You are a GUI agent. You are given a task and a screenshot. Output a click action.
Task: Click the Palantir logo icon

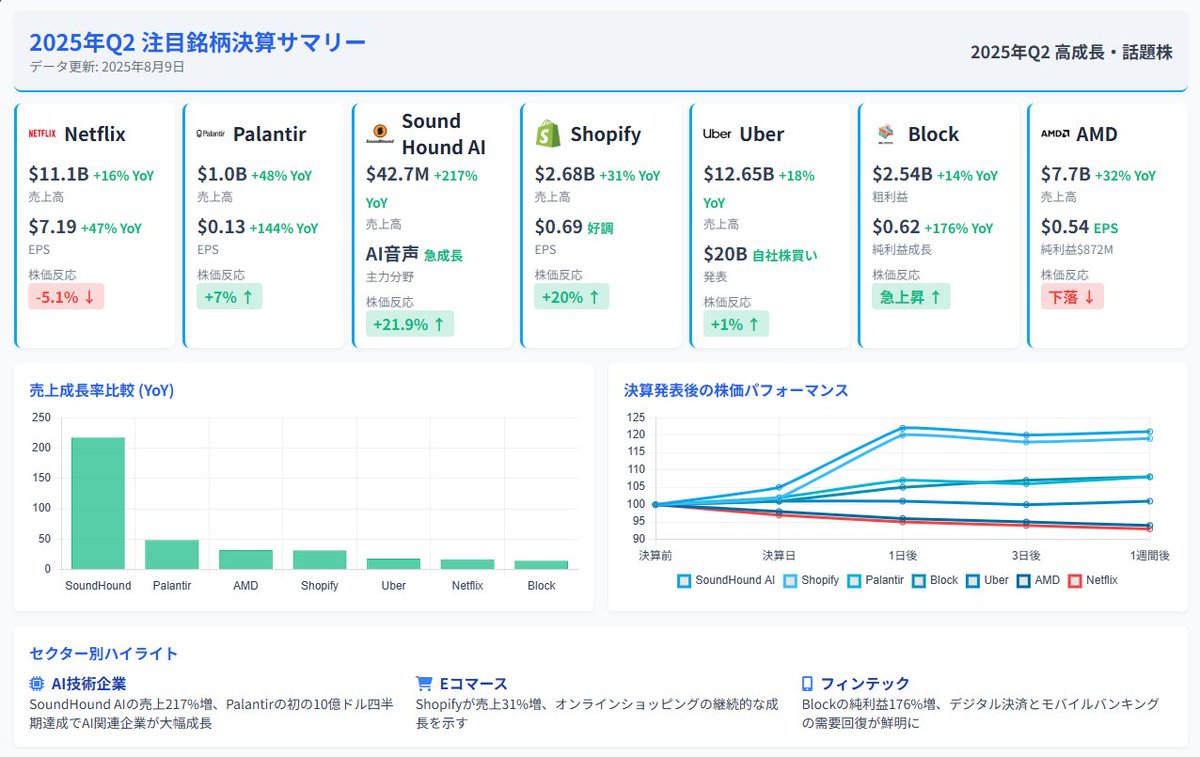point(211,134)
